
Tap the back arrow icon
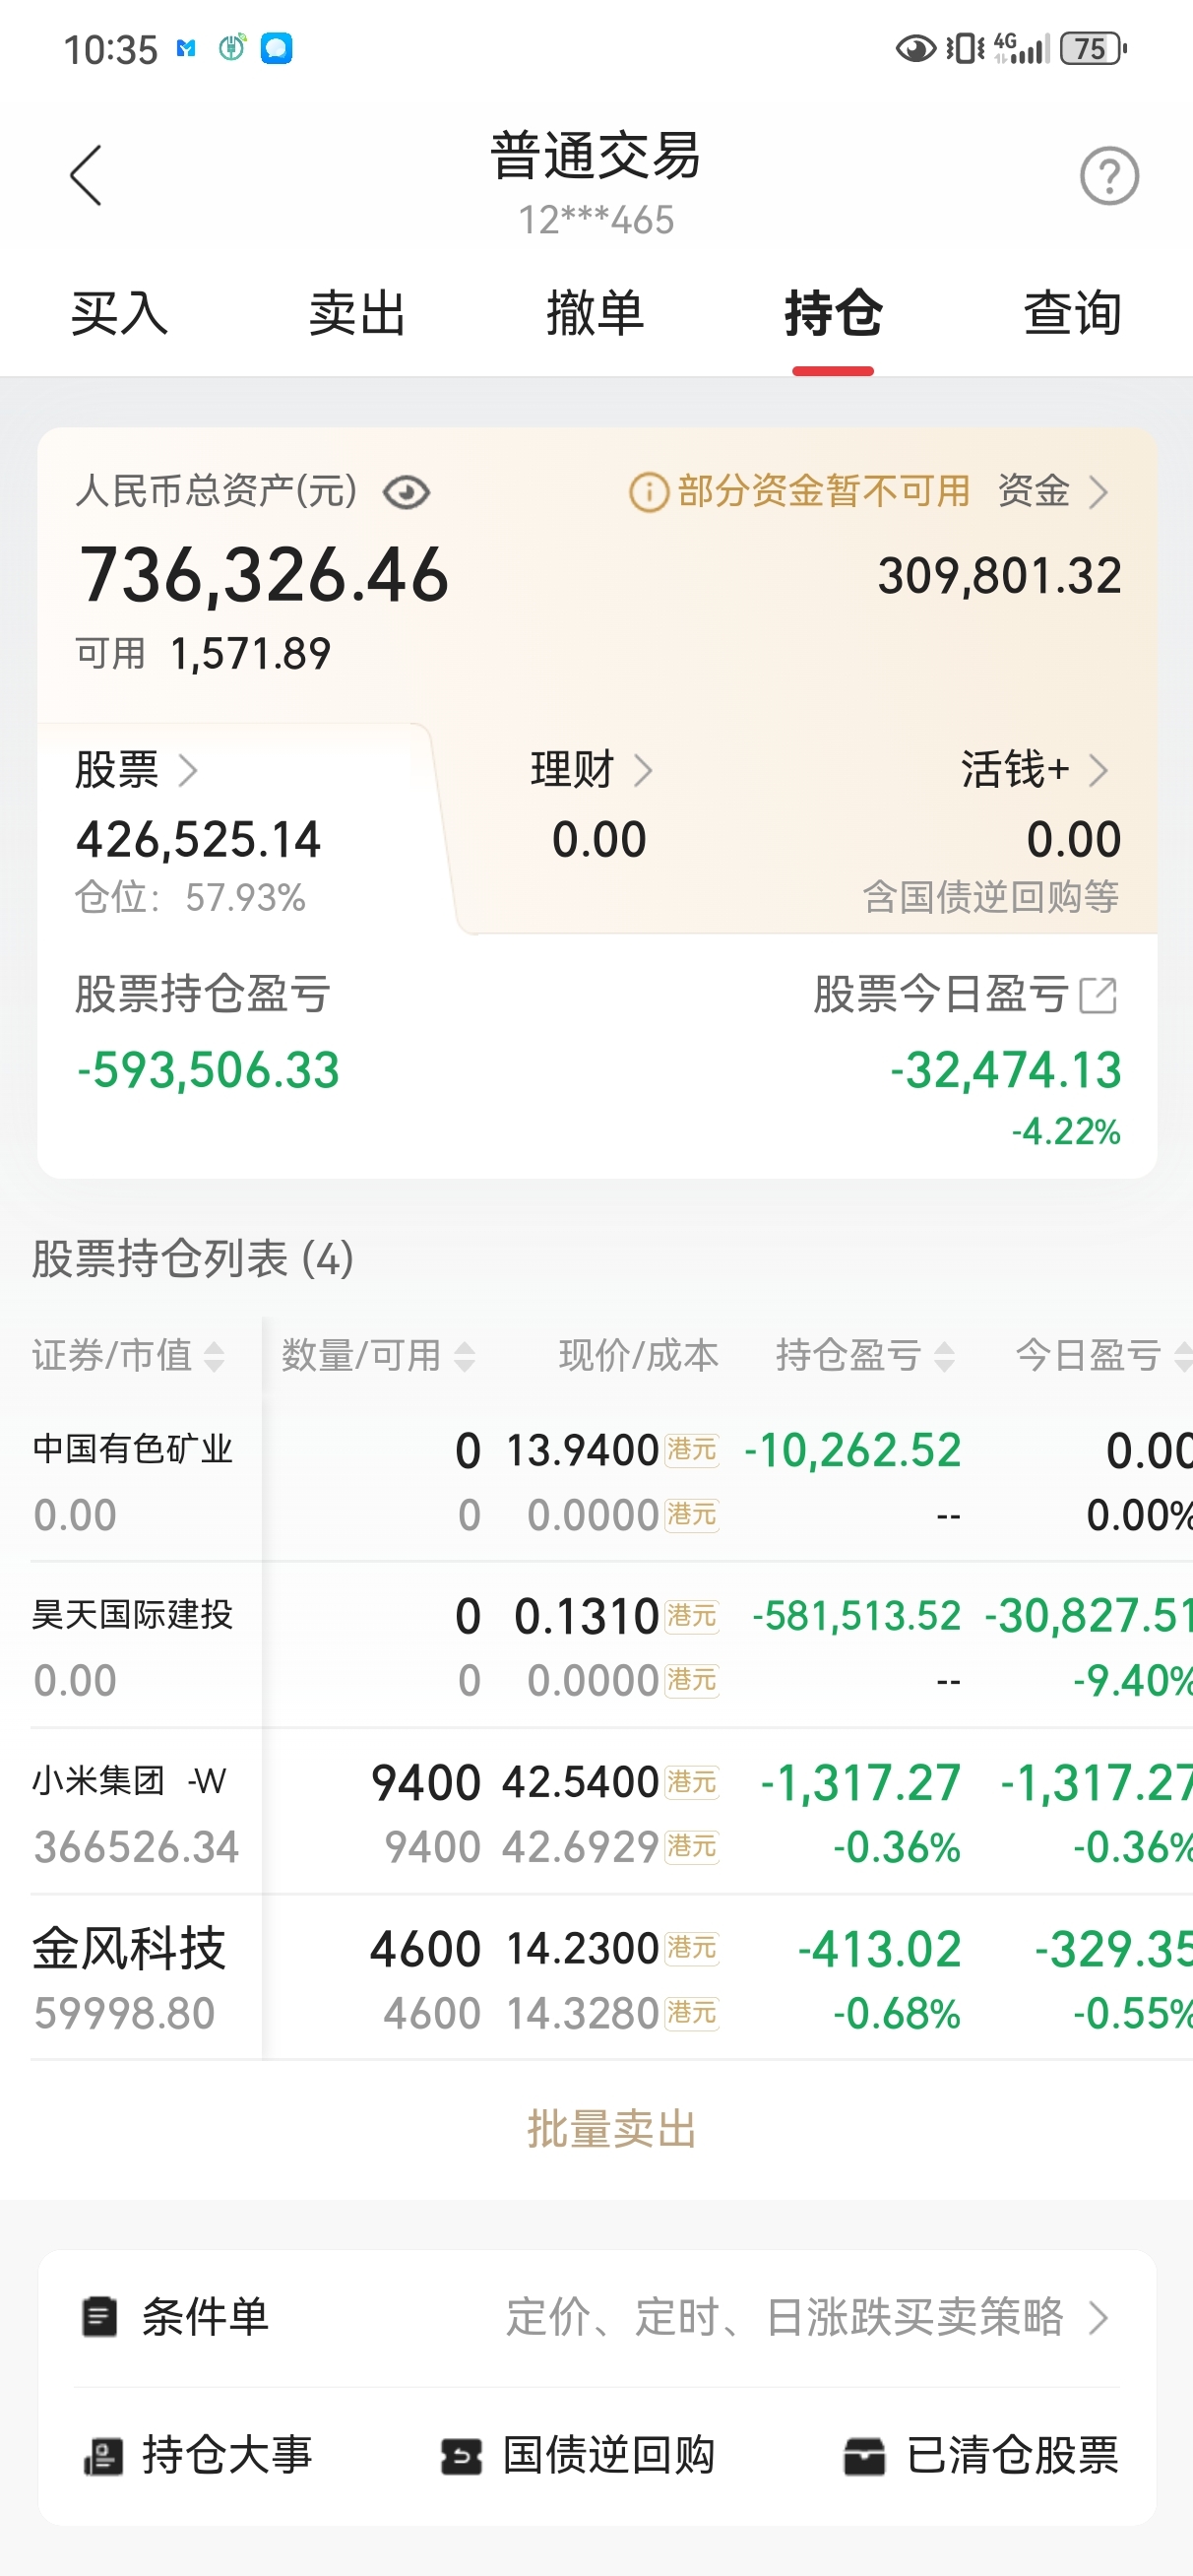pos(86,176)
